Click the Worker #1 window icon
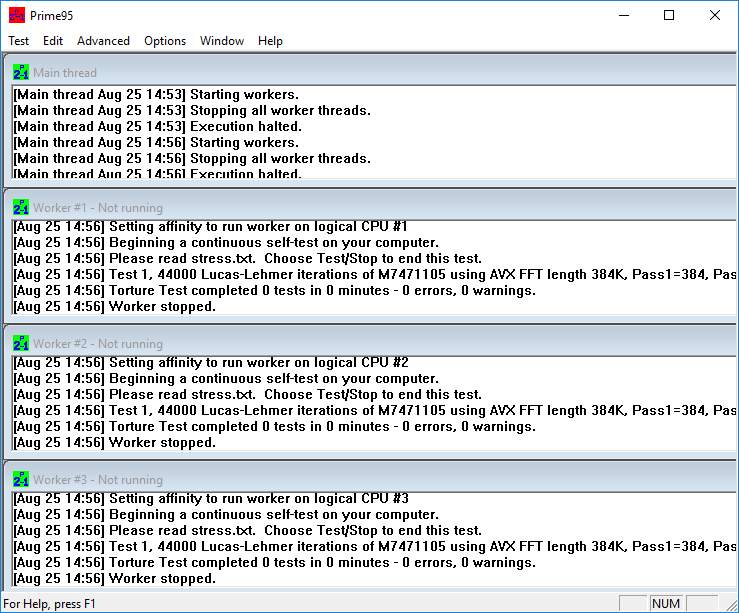This screenshot has height=613, width=739. click(21, 207)
